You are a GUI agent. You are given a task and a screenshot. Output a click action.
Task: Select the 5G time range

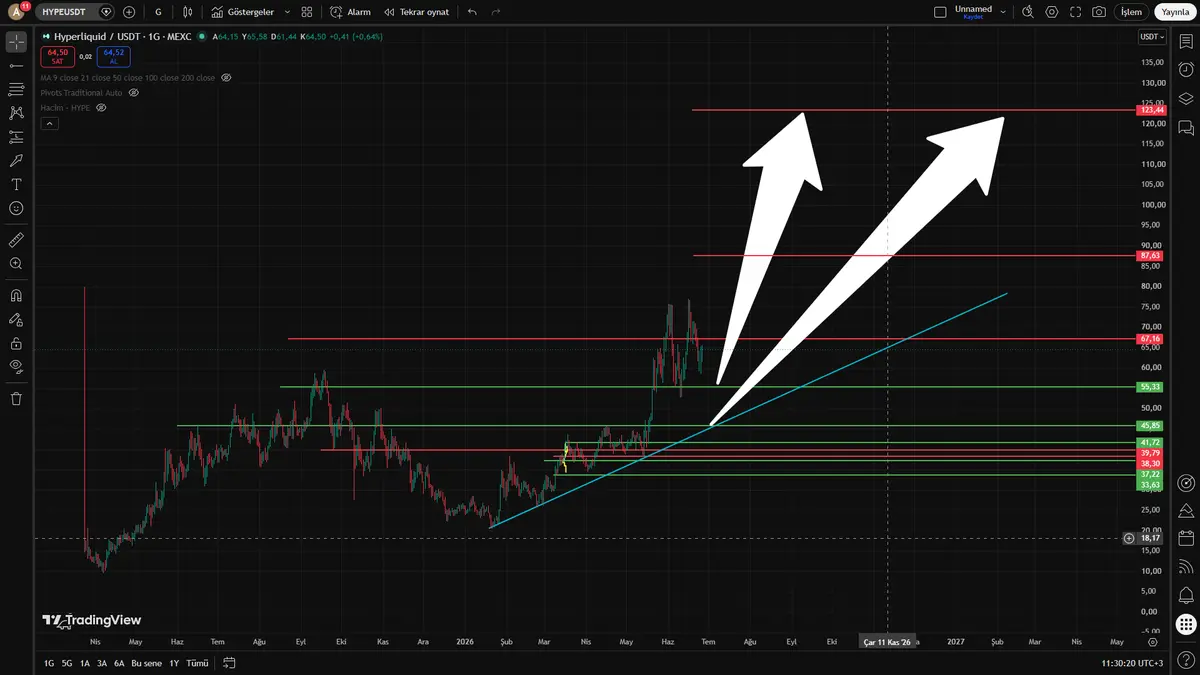tap(67, 663)
